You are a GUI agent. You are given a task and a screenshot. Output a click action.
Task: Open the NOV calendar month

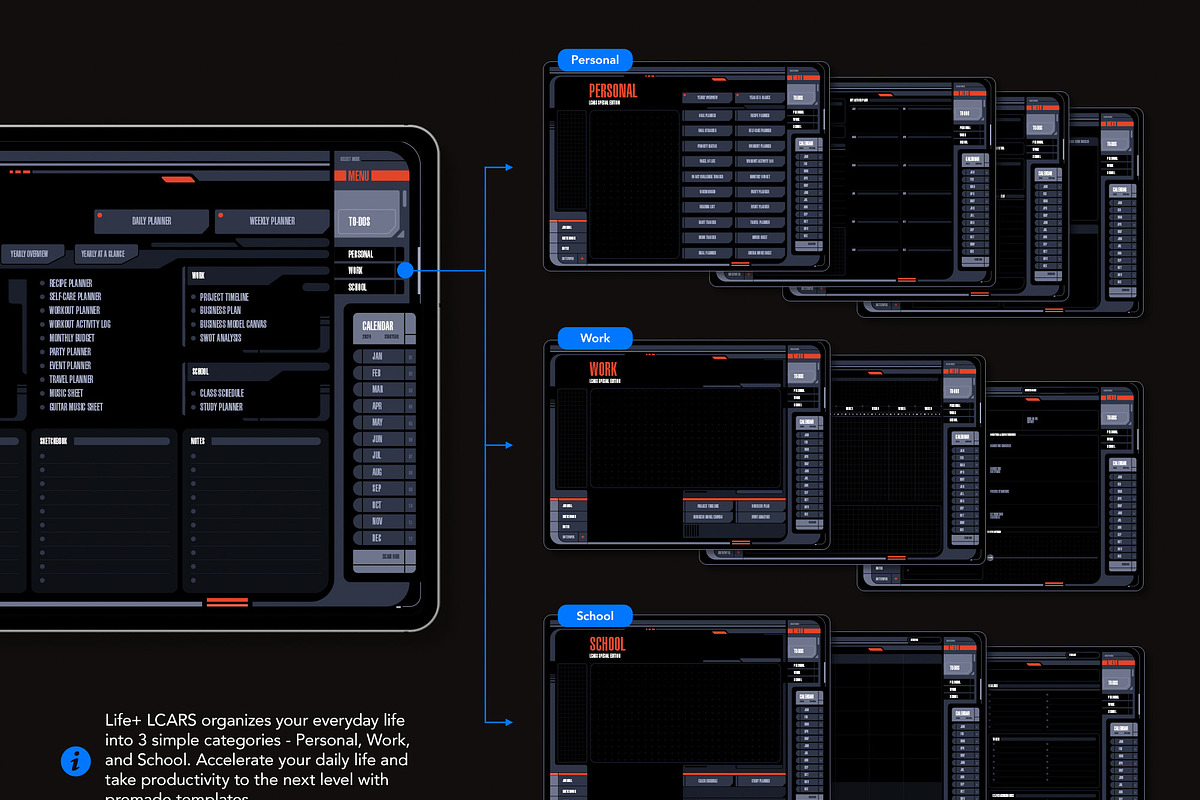coord(384,521)
